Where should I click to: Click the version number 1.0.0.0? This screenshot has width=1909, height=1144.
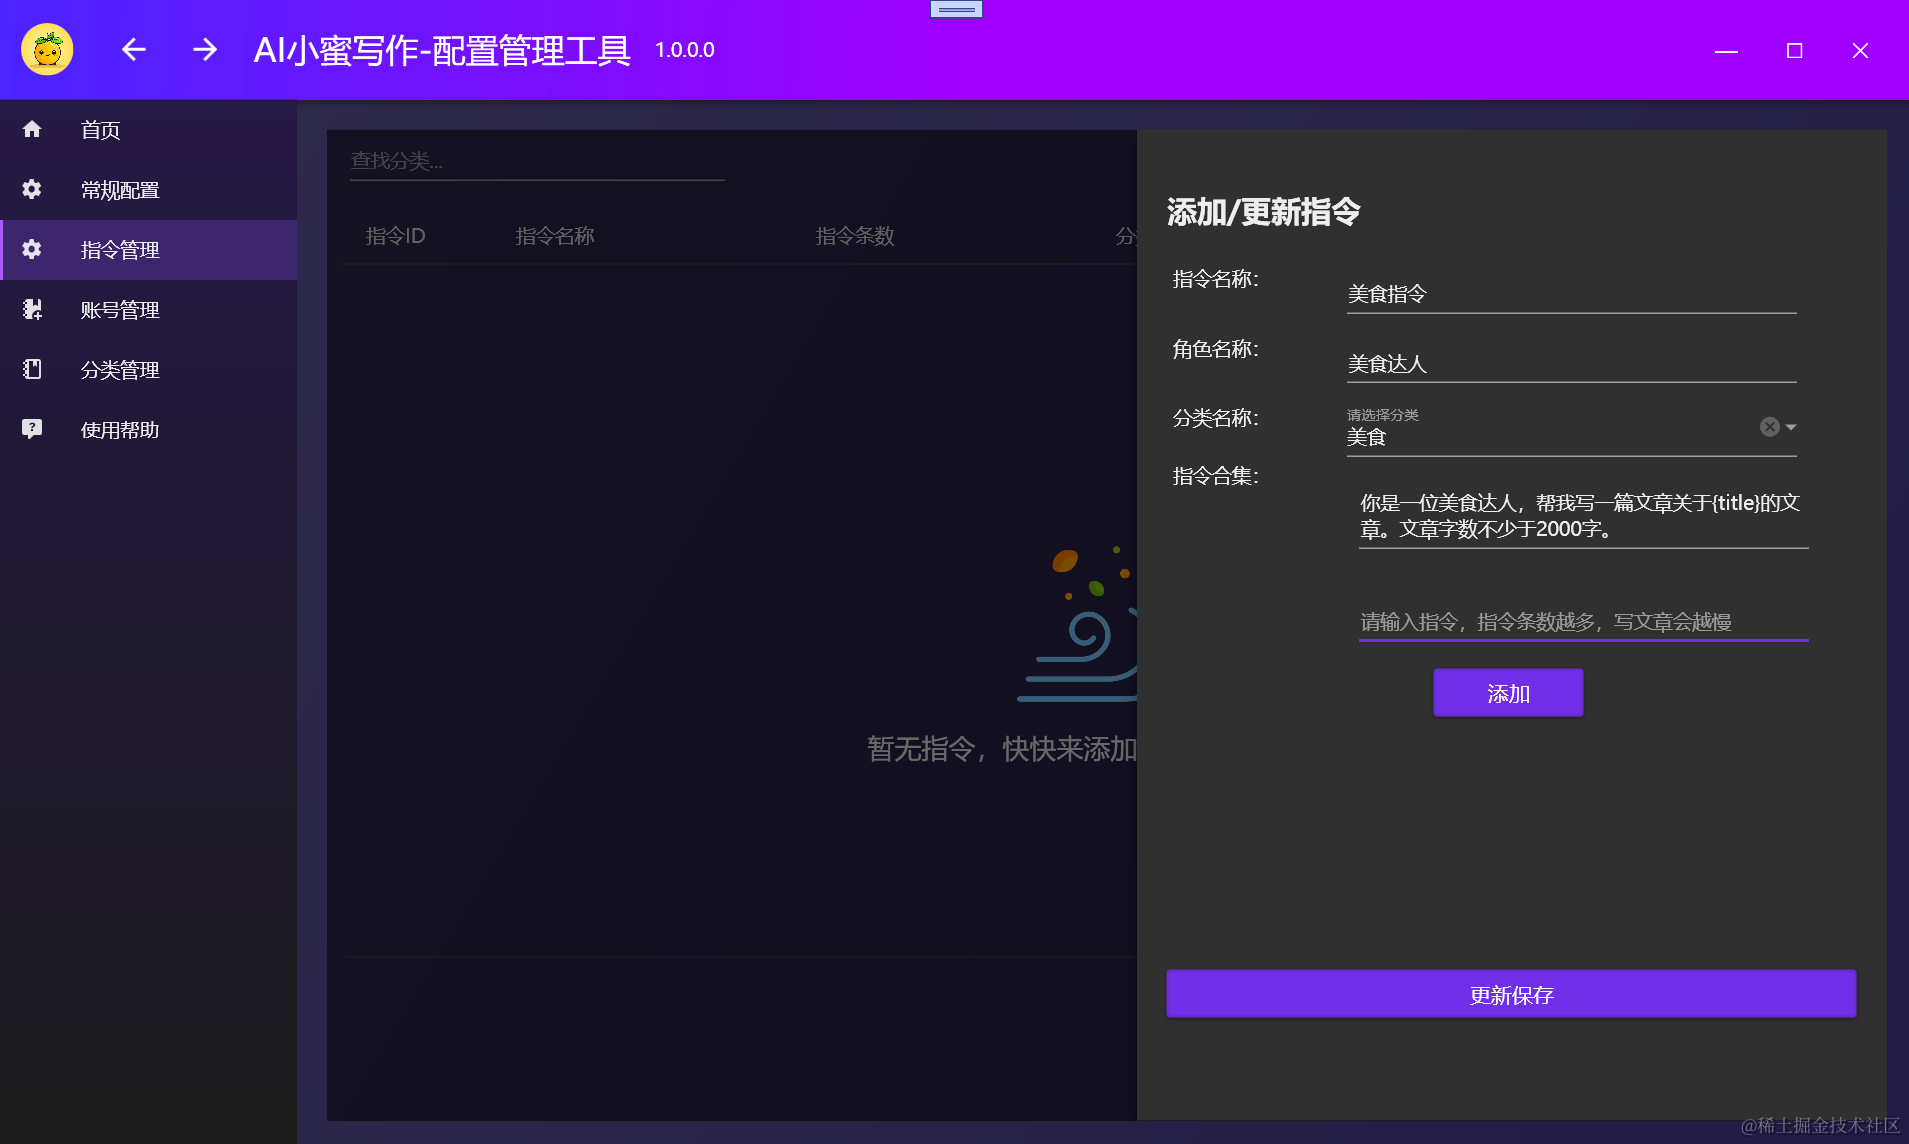click(684, 50)
